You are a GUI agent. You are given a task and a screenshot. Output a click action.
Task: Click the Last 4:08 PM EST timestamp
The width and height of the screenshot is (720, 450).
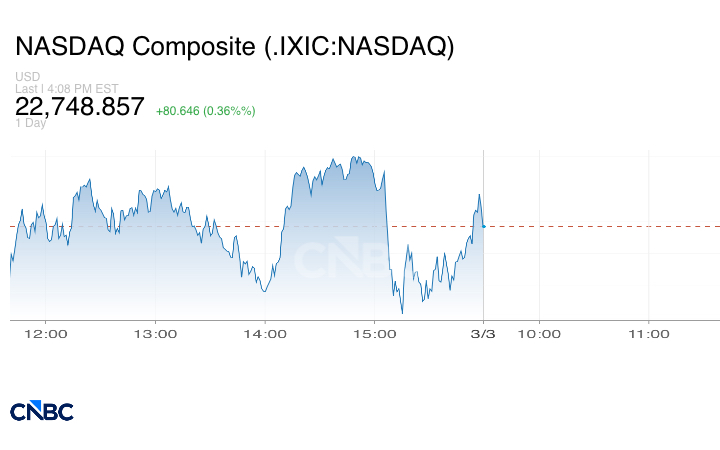click(x=67, y=88)
